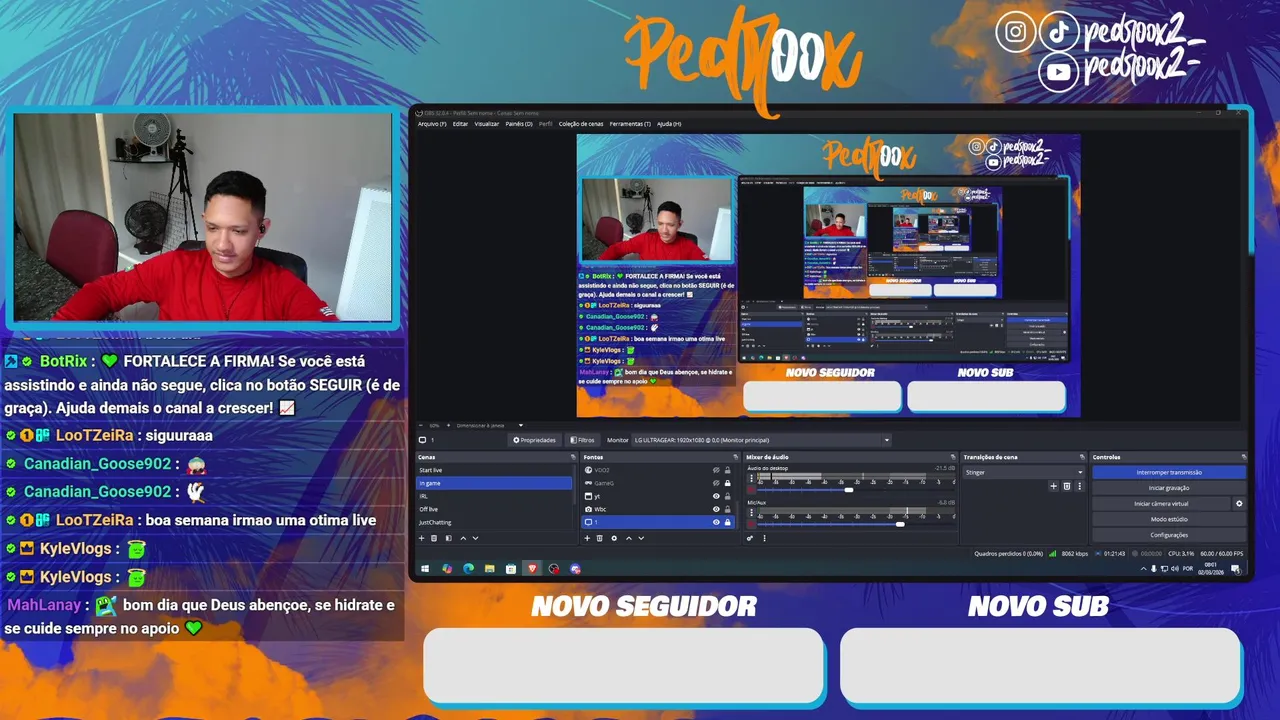The width and height of the screenshot is (1280, 720).
Task: Hide the Wbc source
Action: pos(716,509)
